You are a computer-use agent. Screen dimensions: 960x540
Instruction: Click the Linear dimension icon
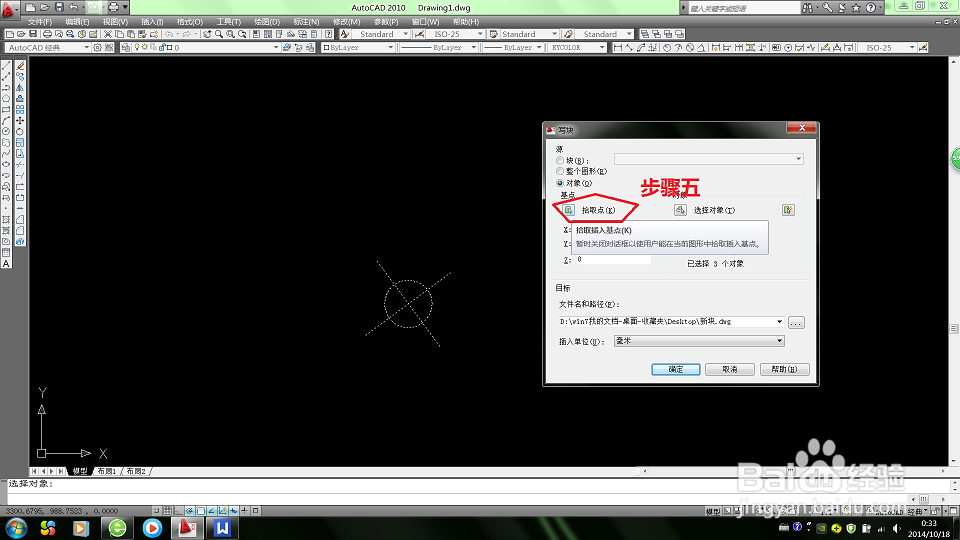pos(618,47)
